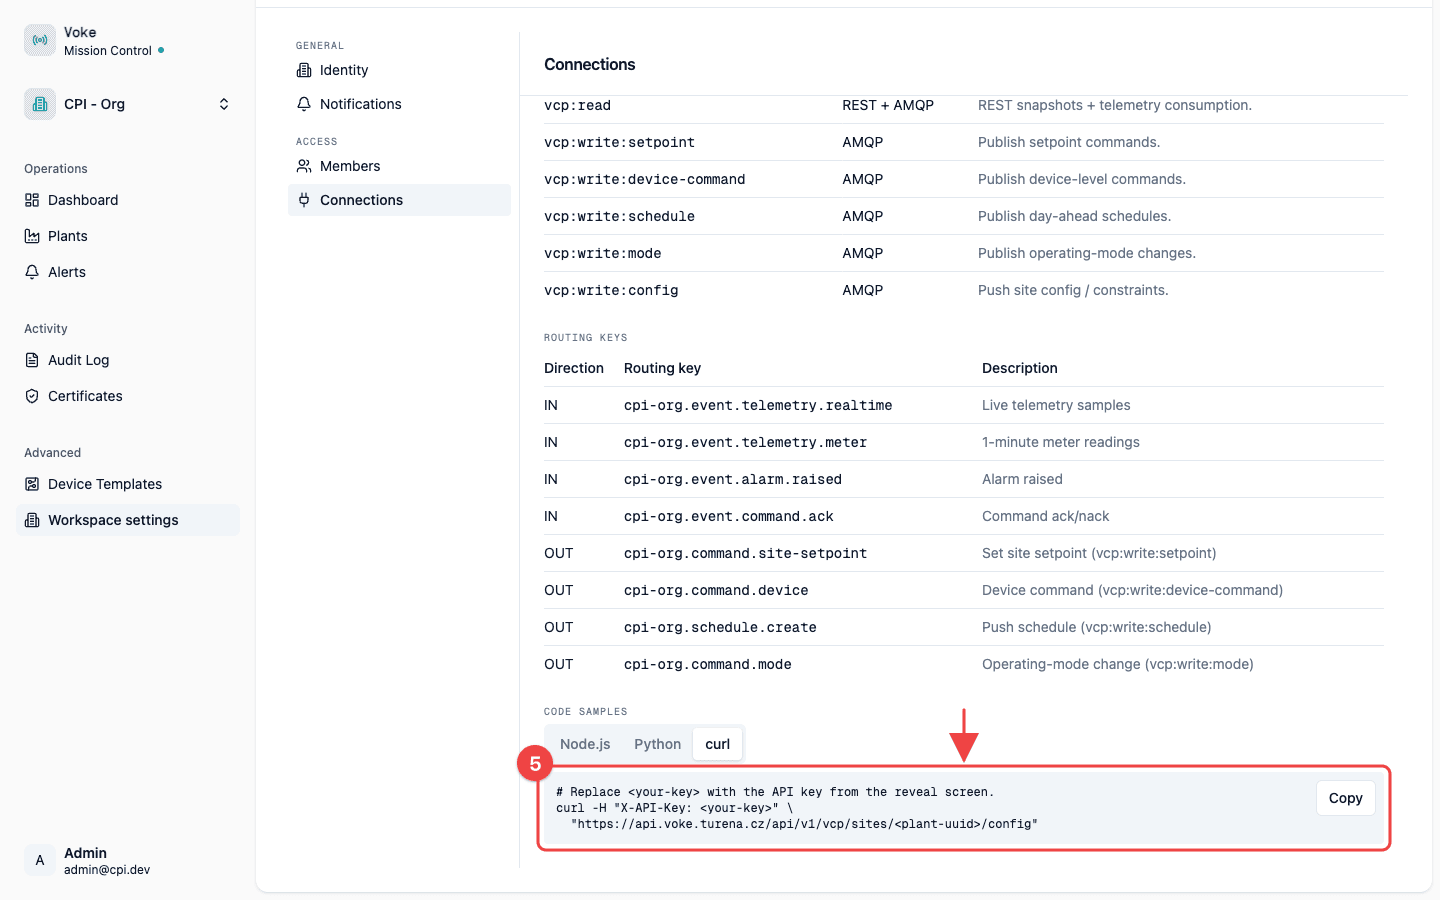This screenshot has width=1440, height=900.
Task: Select the curl code sample tab
Action: pyautogui.click(x=718, y=744)
